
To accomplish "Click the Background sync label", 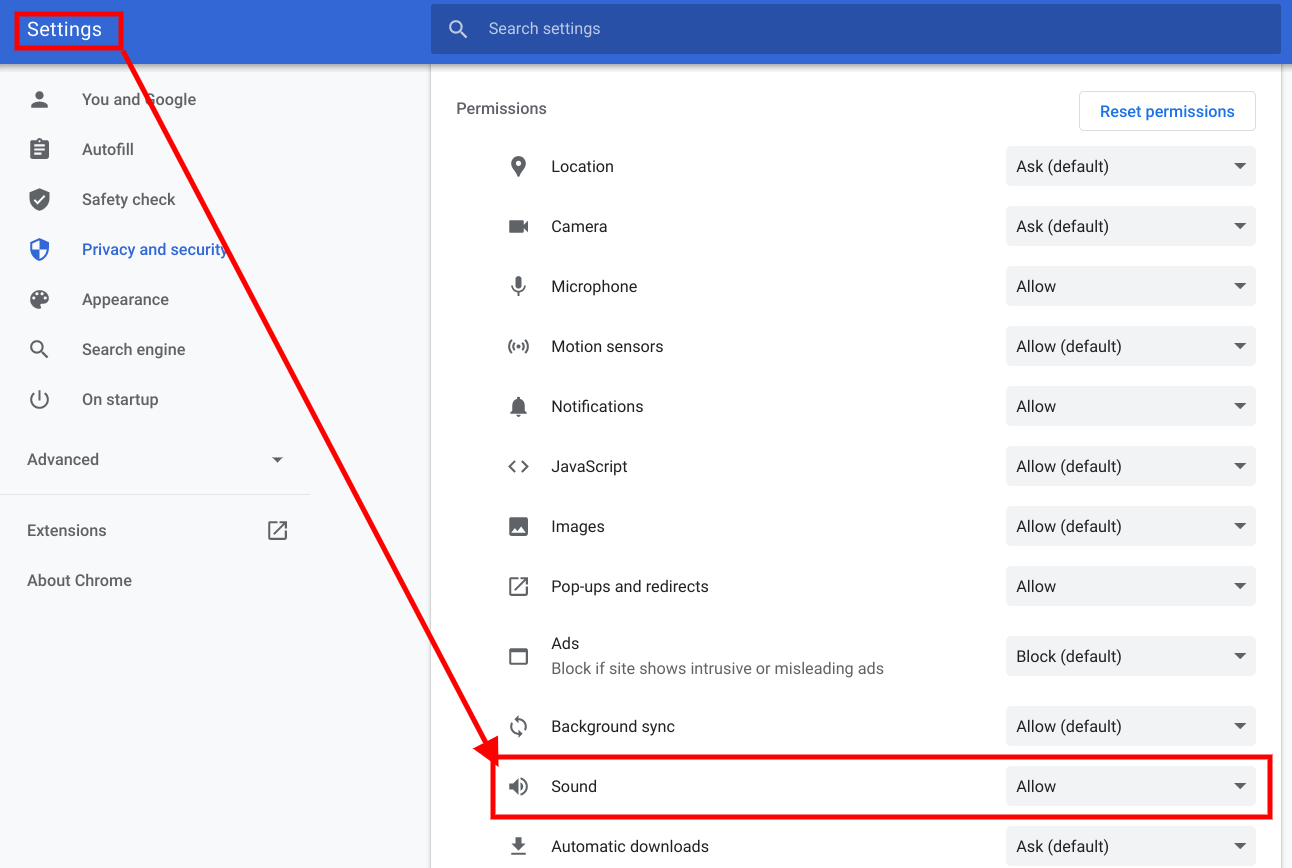I will pos(613,726).
